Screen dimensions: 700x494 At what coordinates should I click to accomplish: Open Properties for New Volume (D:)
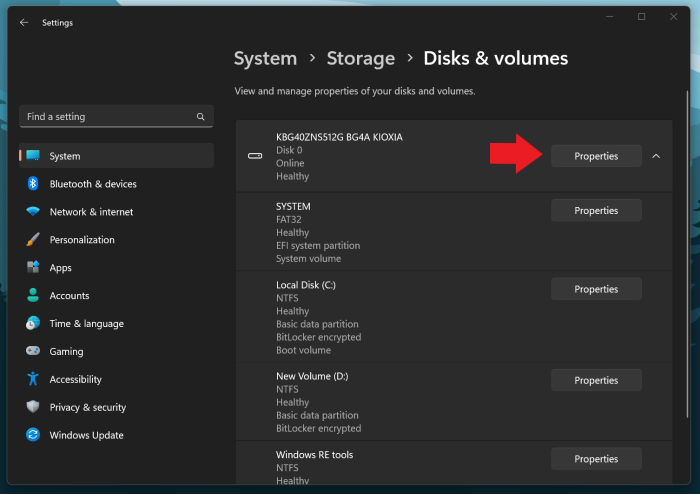click(596, 380)
